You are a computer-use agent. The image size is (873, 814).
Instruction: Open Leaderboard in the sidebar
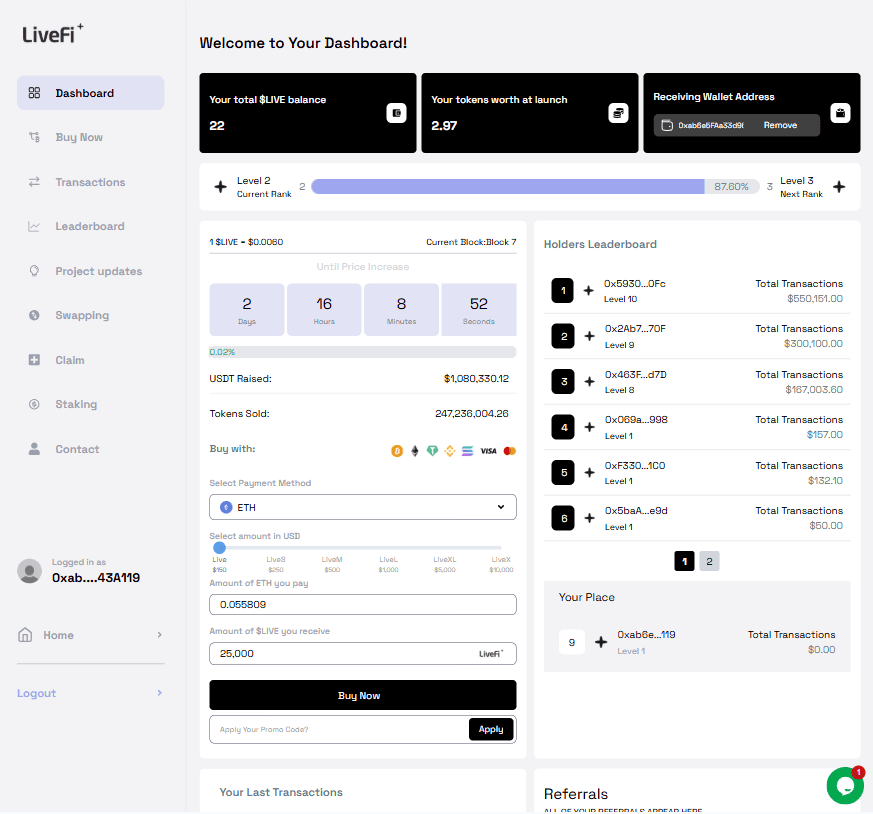(x=89, y=227)
